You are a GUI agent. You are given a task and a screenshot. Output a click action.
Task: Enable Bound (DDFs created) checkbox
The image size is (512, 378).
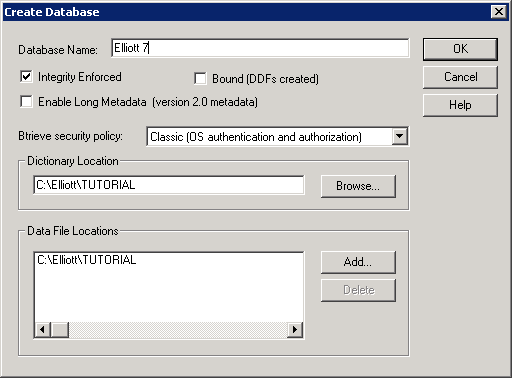pos(200,79)
